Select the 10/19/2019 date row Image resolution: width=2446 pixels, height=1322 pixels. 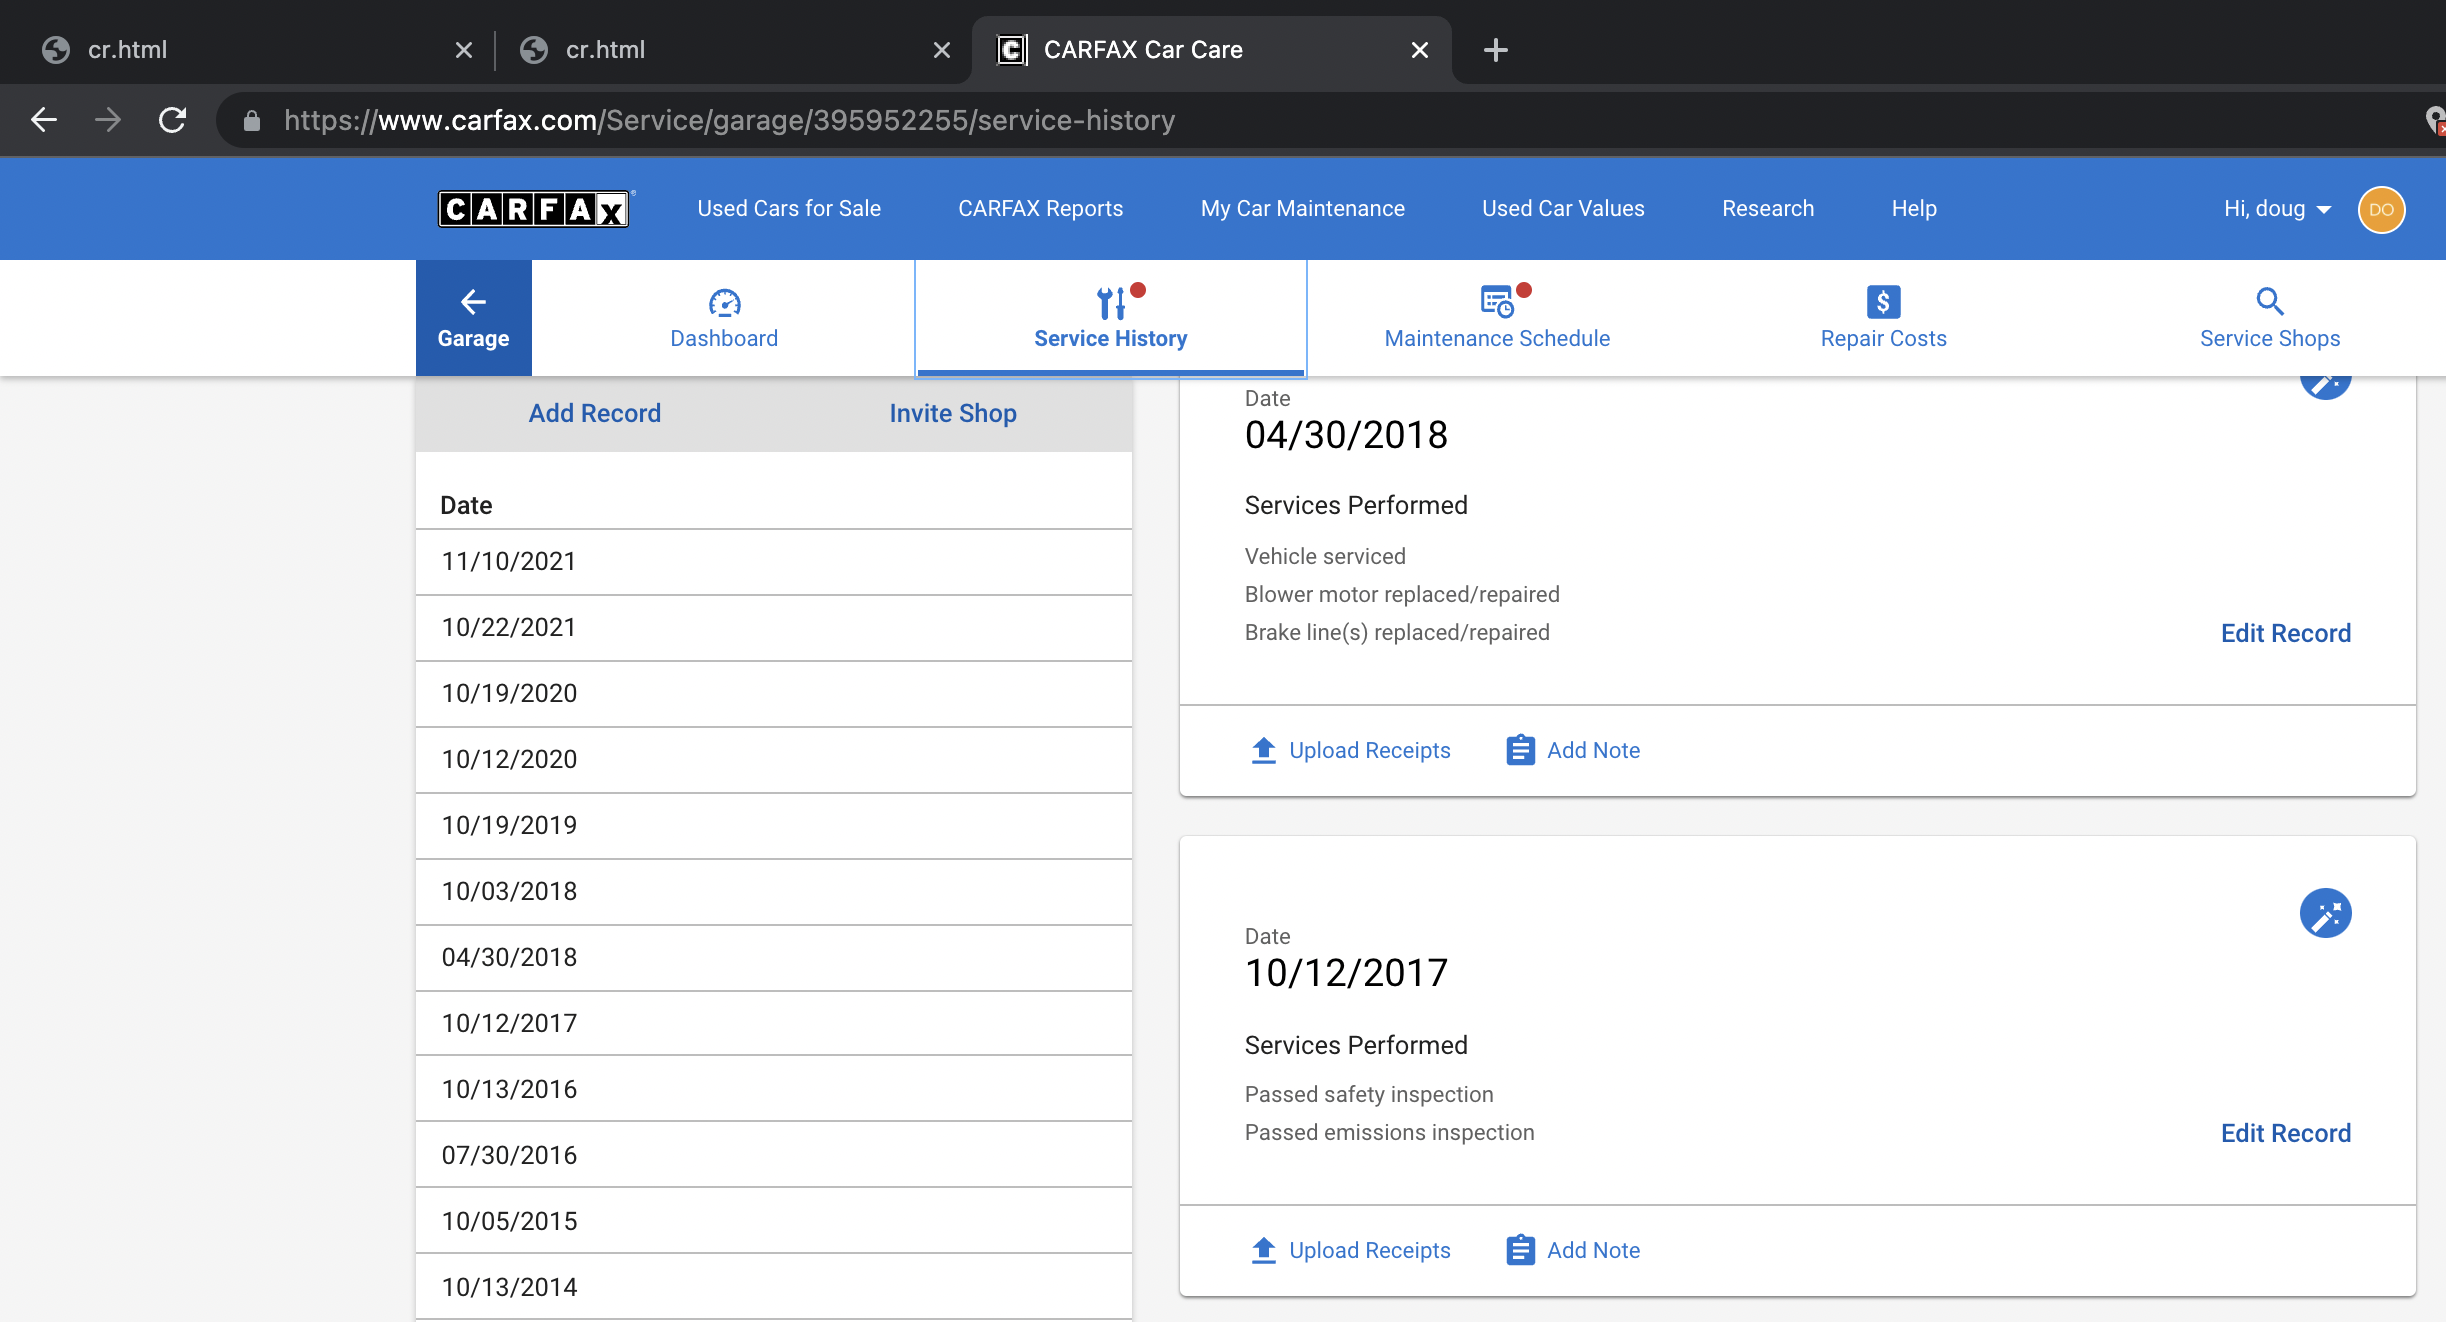tap(774, 826)
